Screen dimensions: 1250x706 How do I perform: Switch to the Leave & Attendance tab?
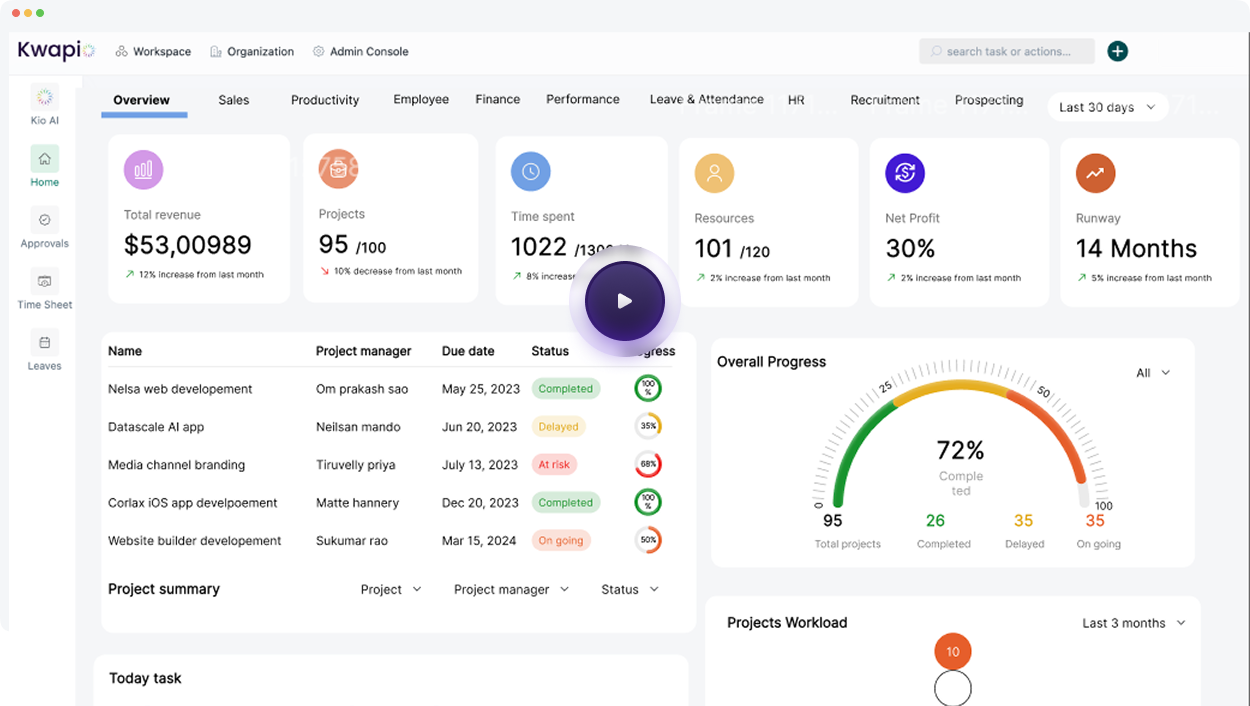pos(707,99)
